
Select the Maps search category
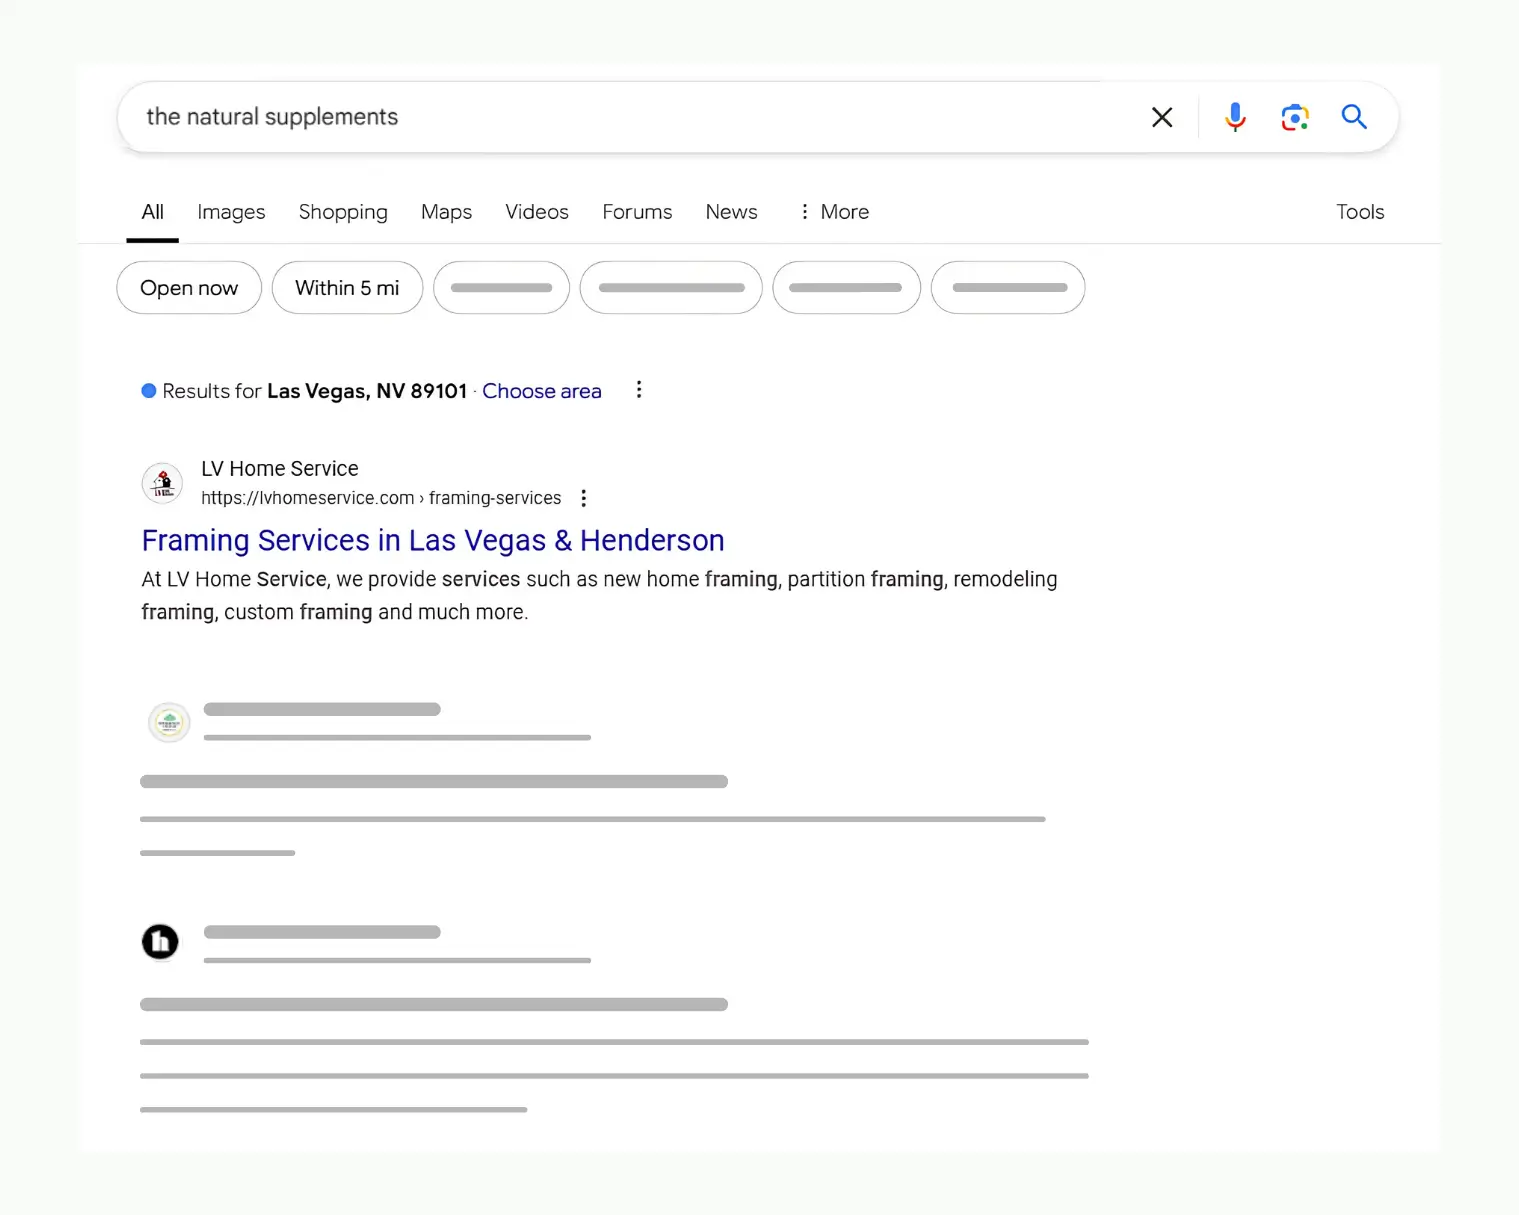point(446,212)
